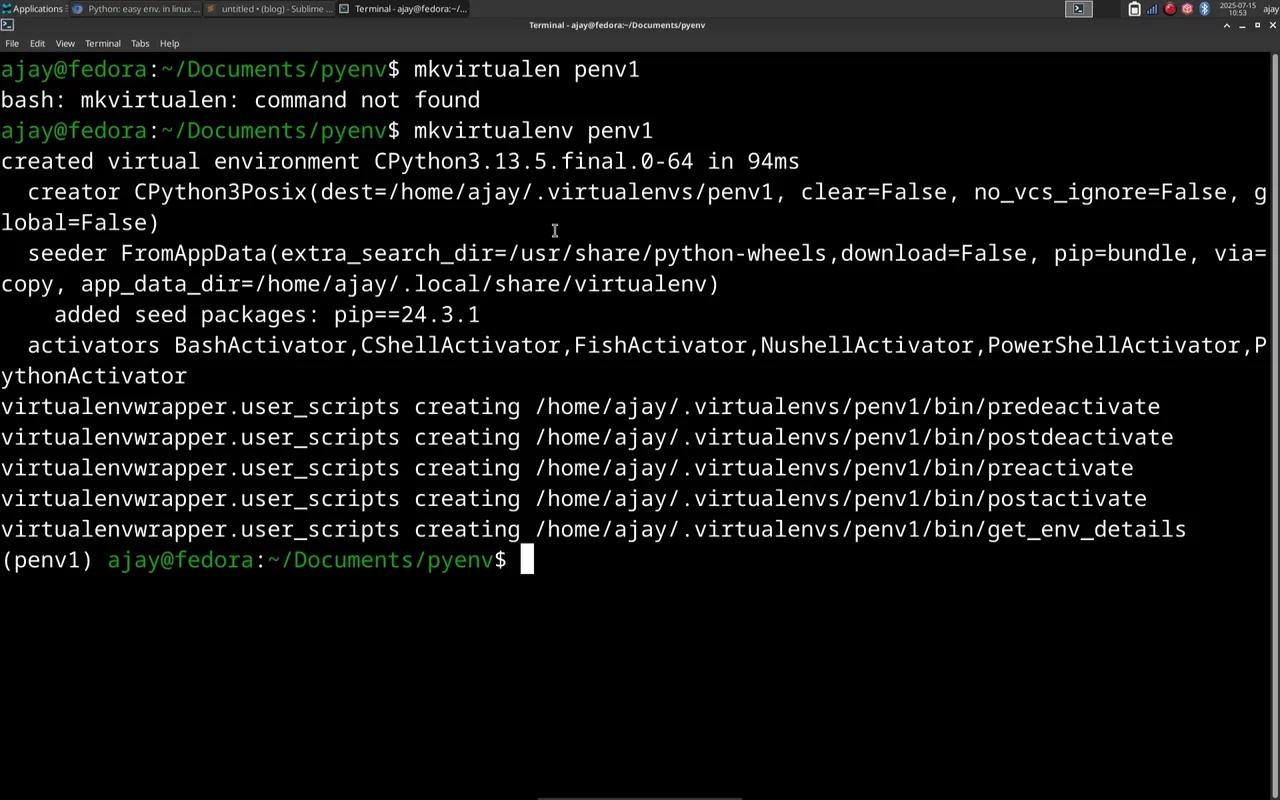Open the Tabs menu
Screen dimensions: 1280x800
click(x=139, y=43)
